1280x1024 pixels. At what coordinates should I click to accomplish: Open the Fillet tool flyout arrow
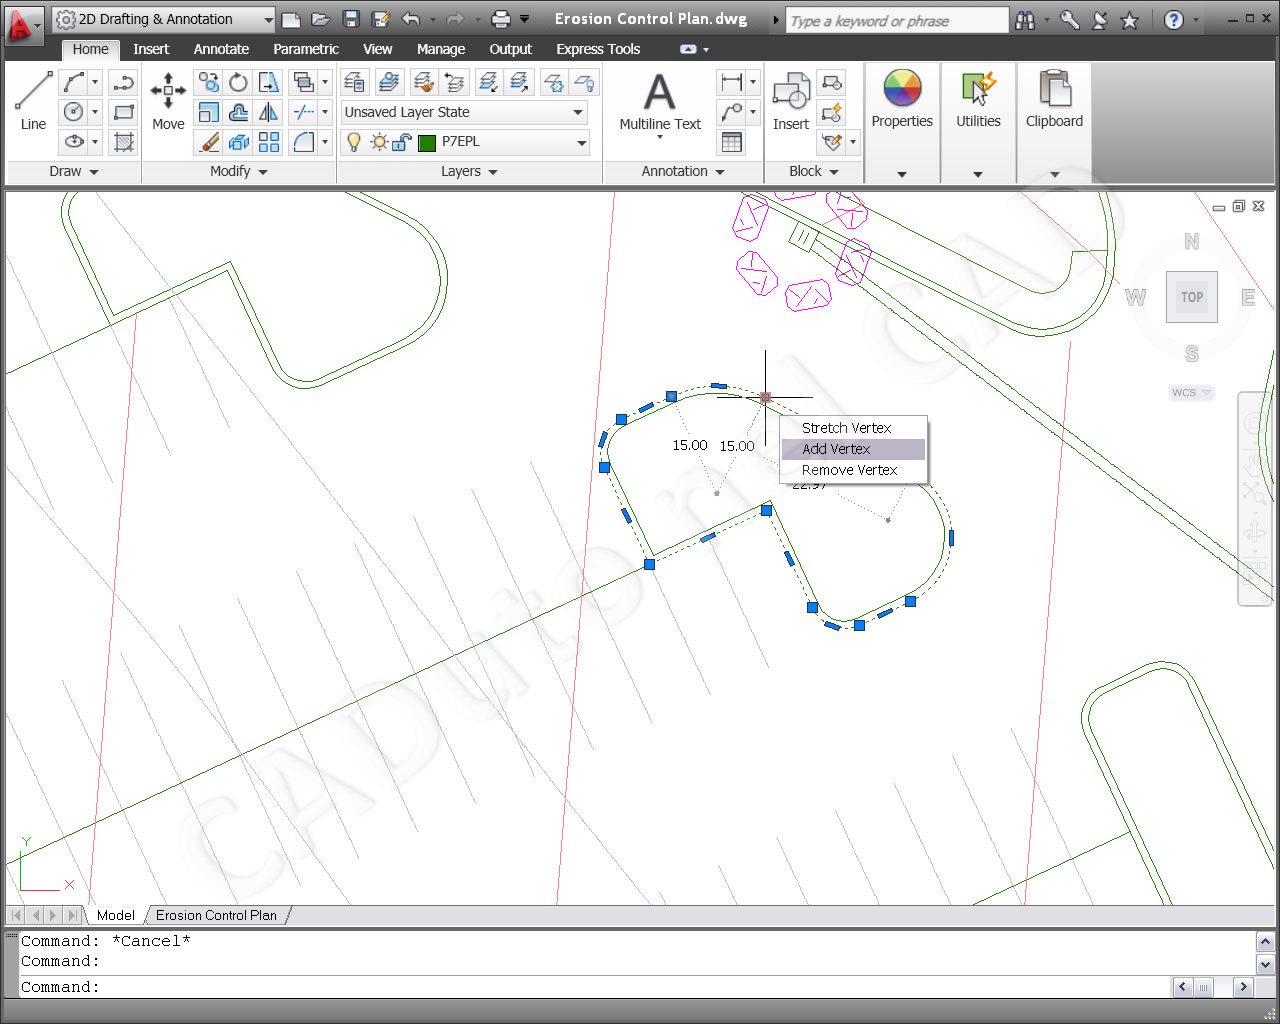click(x=325, y=142)
